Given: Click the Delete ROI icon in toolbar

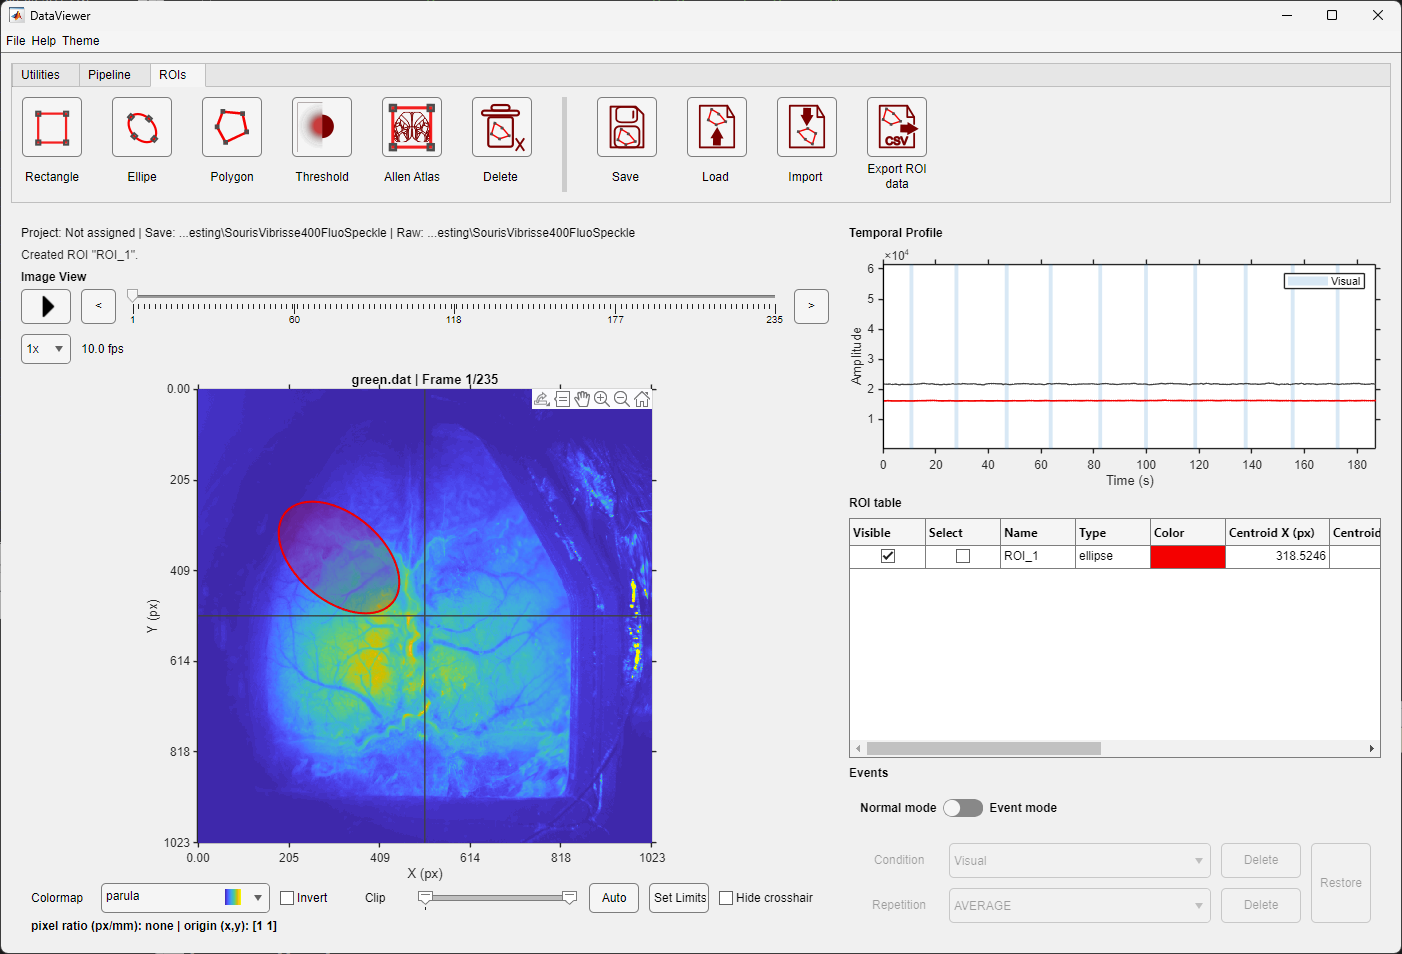Looking at the screenshot, I should pyautogui.click(x=502, y=127).
